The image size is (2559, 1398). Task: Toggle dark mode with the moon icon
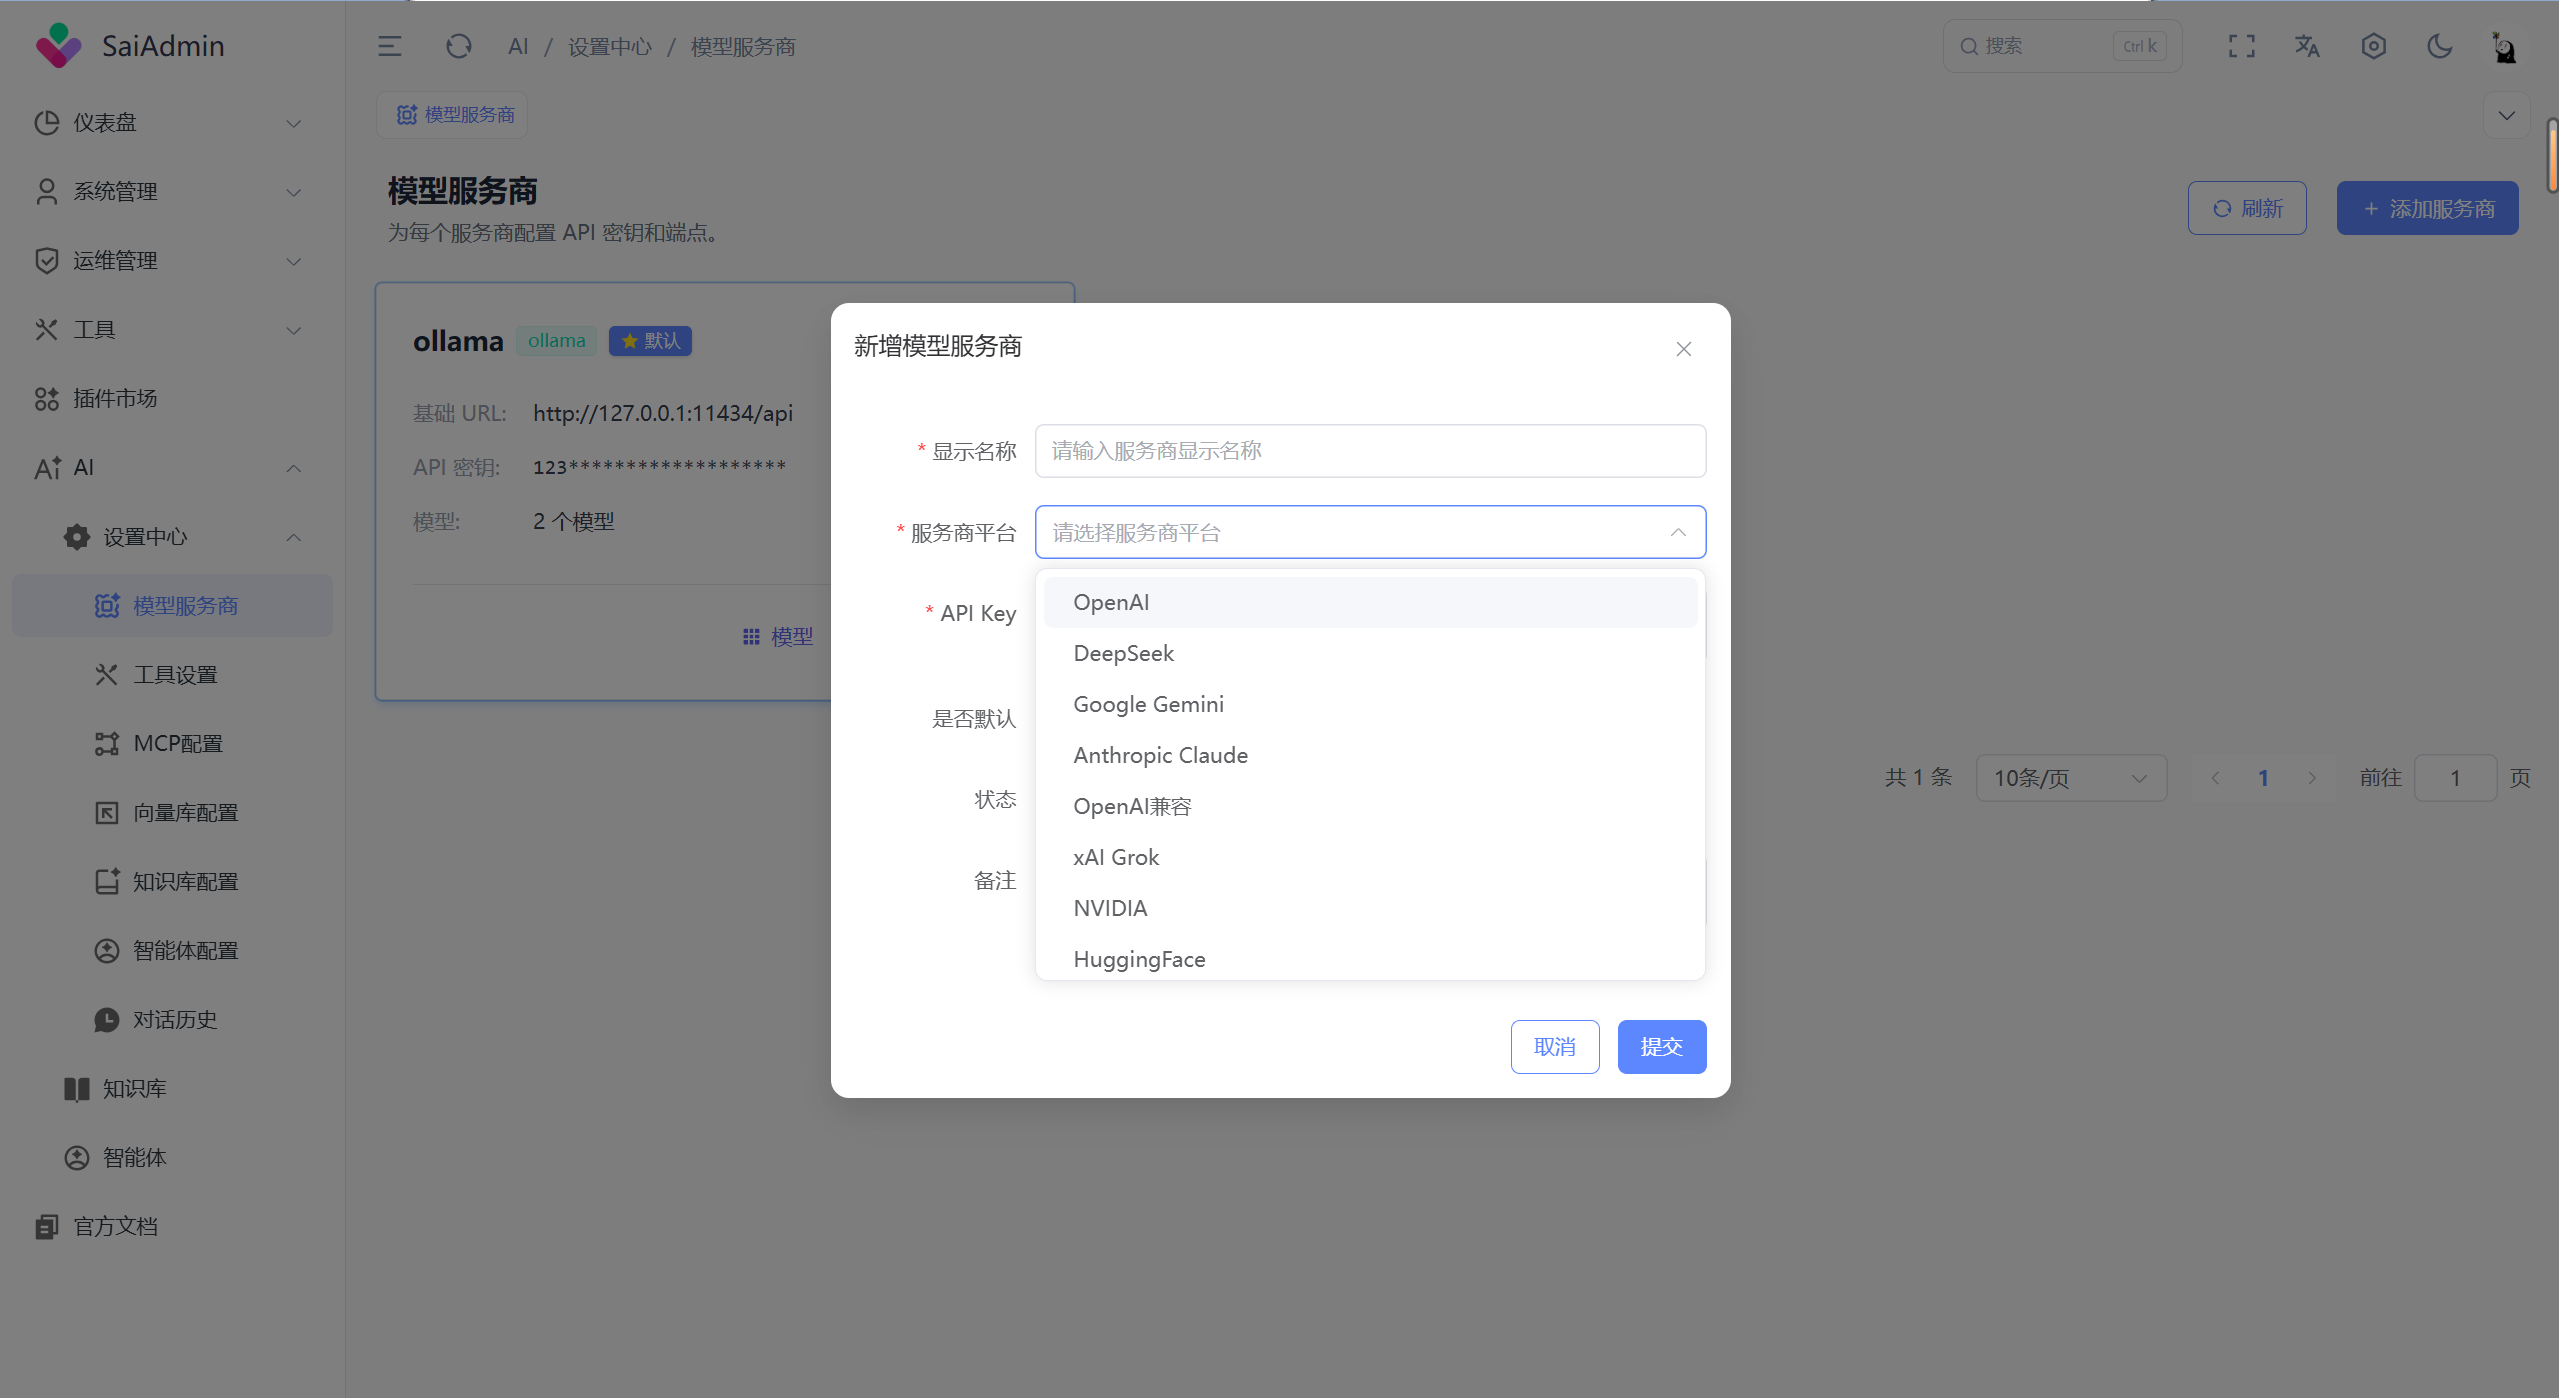coord(2439,46)
